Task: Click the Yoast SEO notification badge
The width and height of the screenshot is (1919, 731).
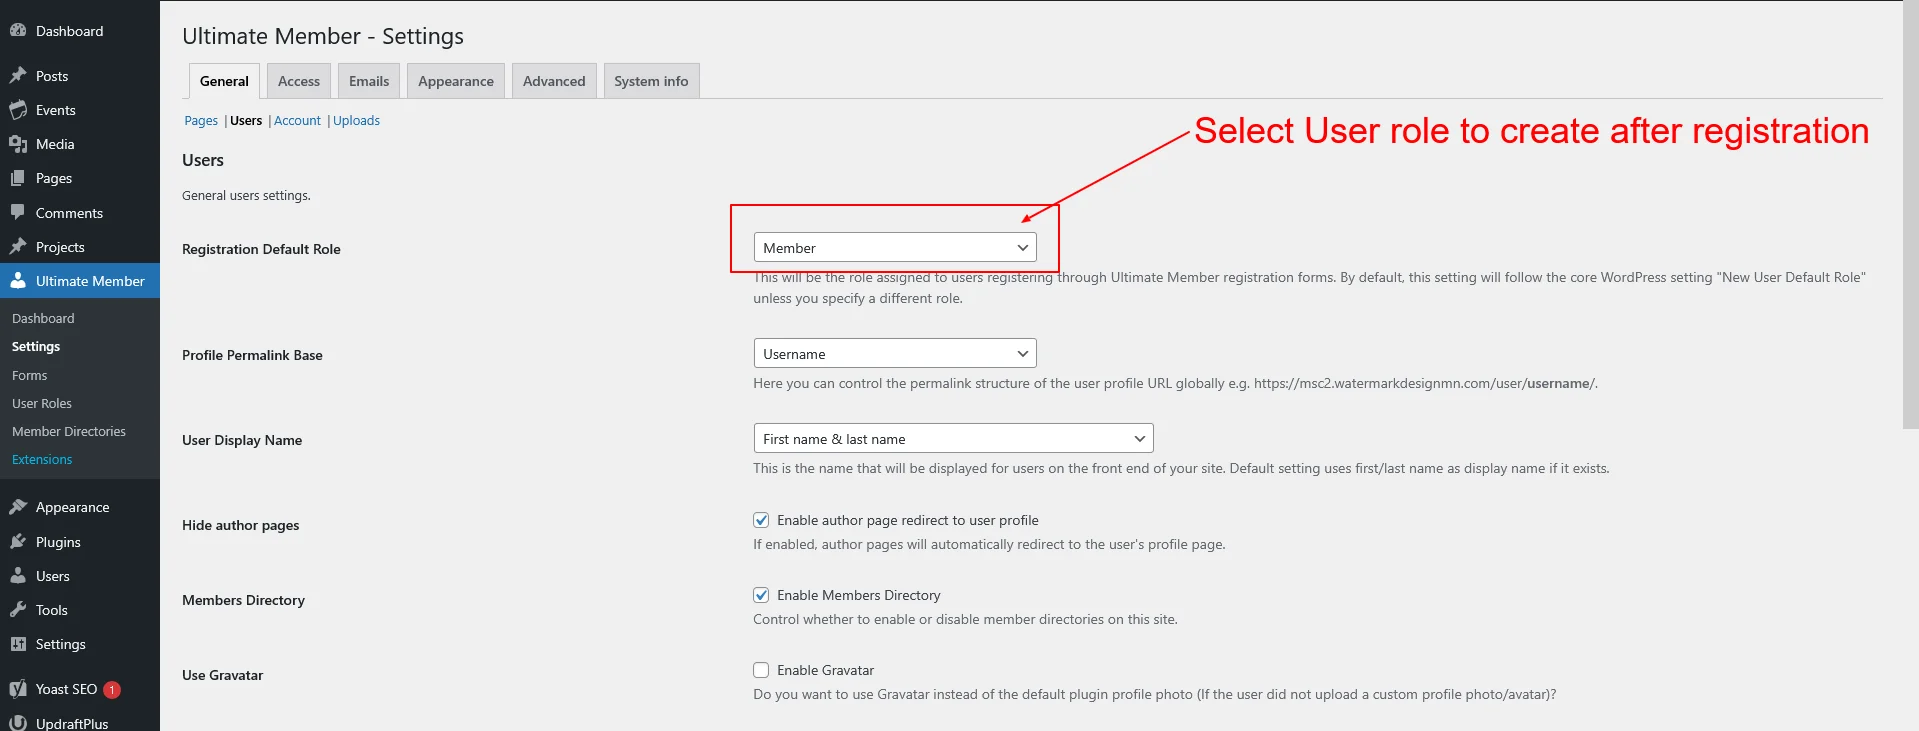Action: pyautogui.click(x=112, y=689)
